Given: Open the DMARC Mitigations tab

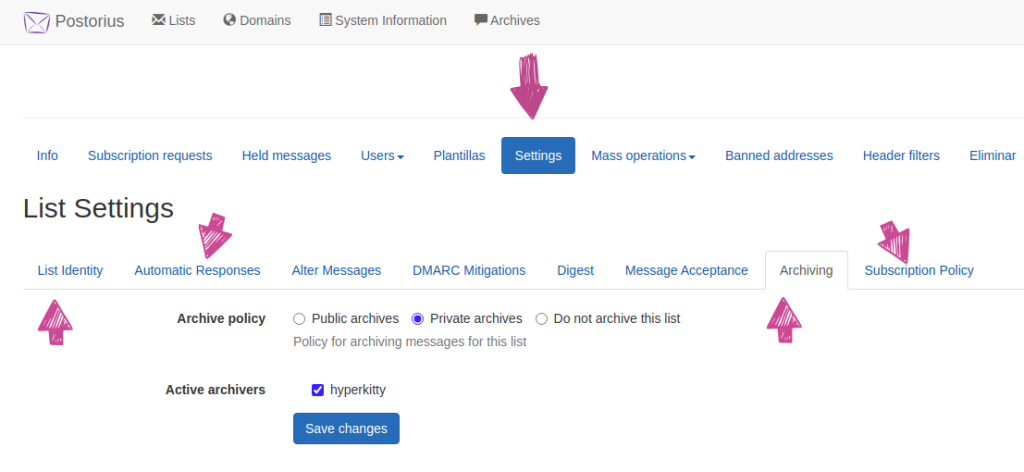Looking at the screenshot, I should pos(469,270).
